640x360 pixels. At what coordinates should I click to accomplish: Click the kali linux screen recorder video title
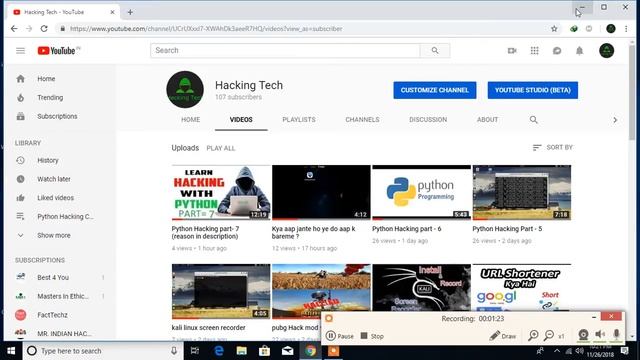point(209,328)
